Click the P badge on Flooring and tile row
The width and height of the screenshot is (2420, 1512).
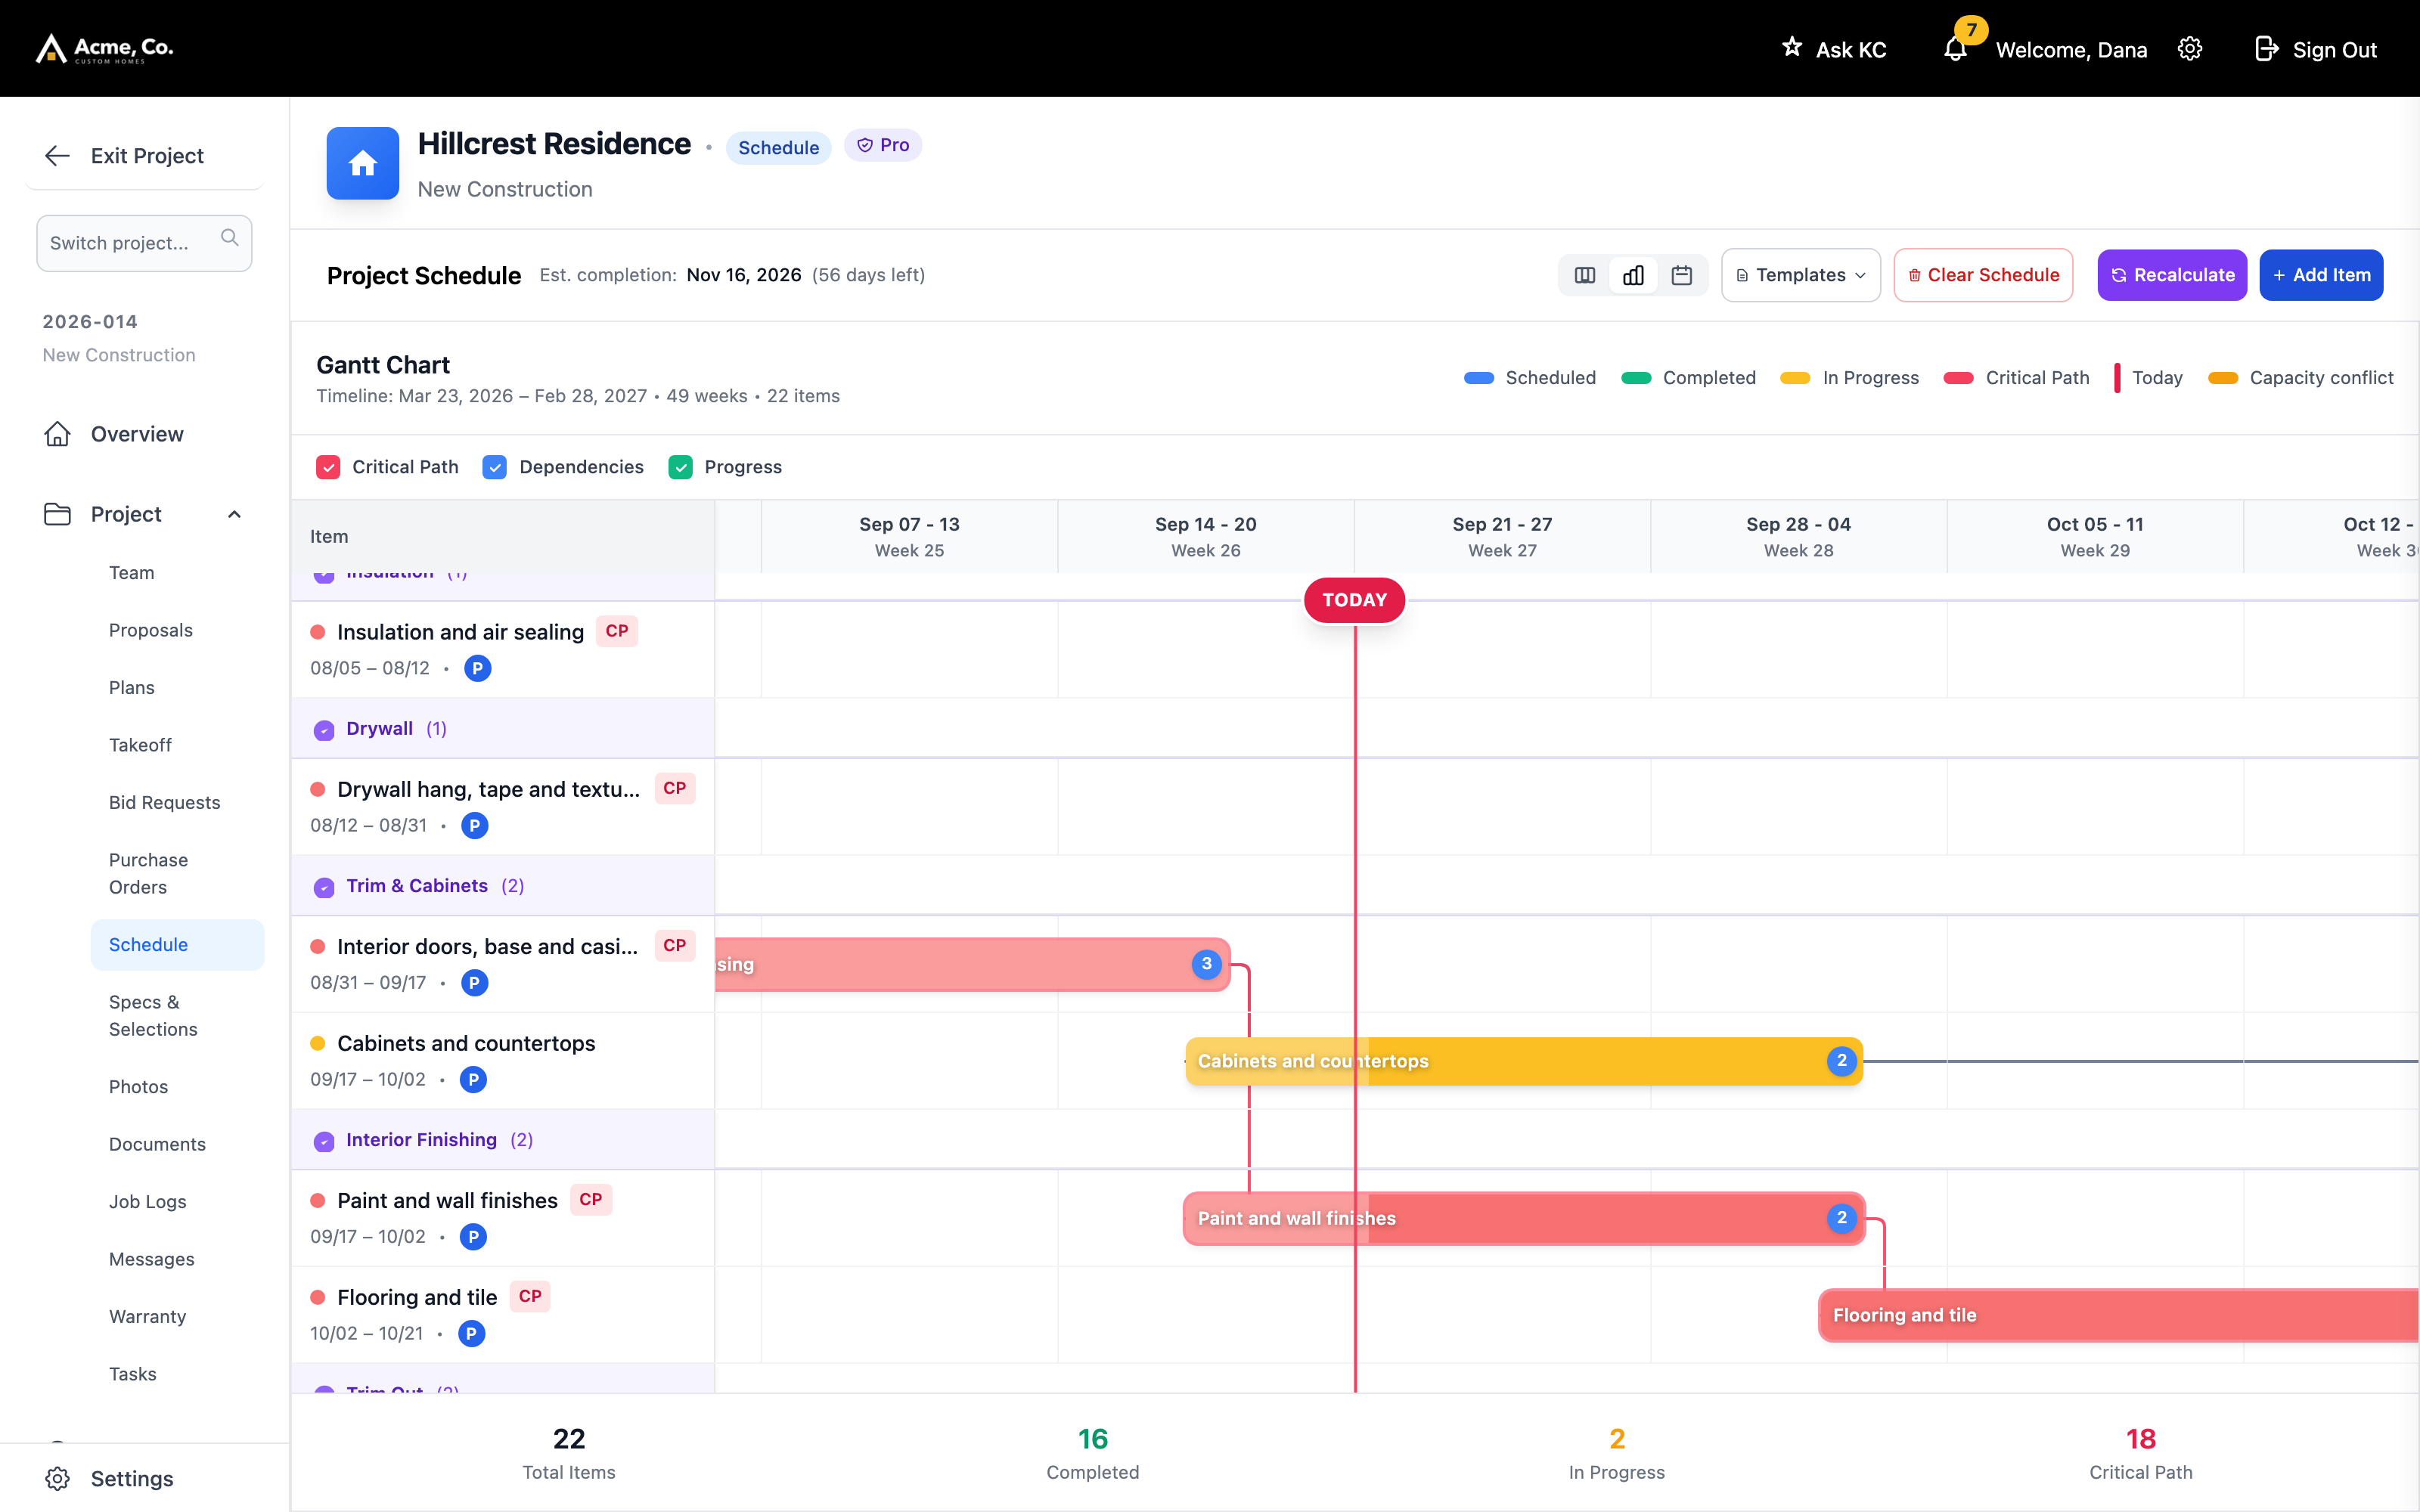coord(471,1333)
